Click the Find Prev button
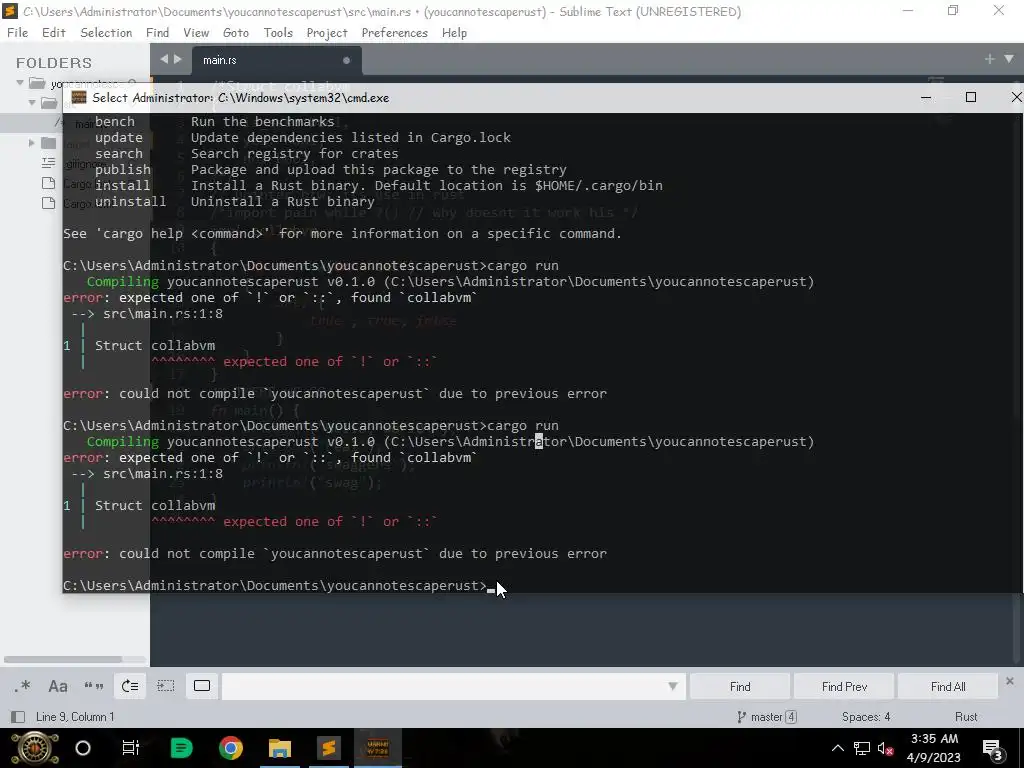This screenshot has height=768, width=1024. 844,686
